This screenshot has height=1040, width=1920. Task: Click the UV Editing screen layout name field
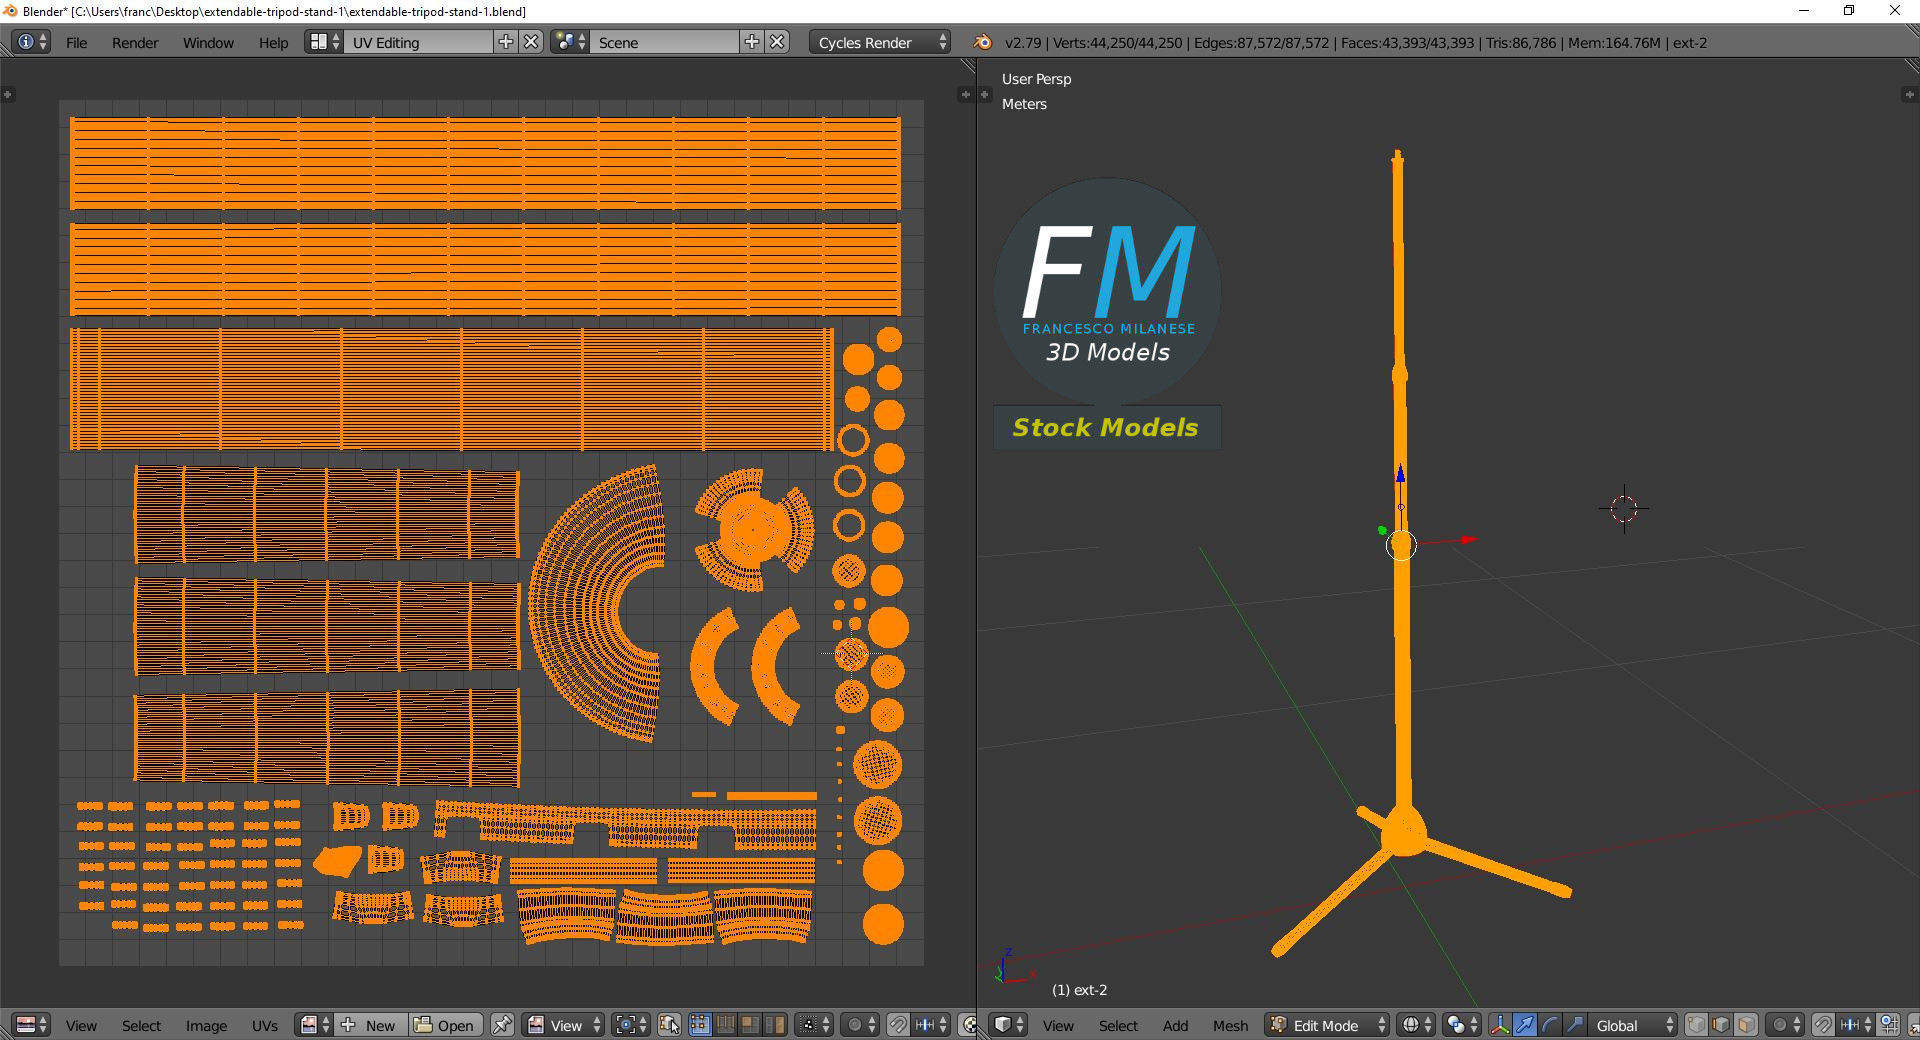pyautogui.click(x=418, y=42)
